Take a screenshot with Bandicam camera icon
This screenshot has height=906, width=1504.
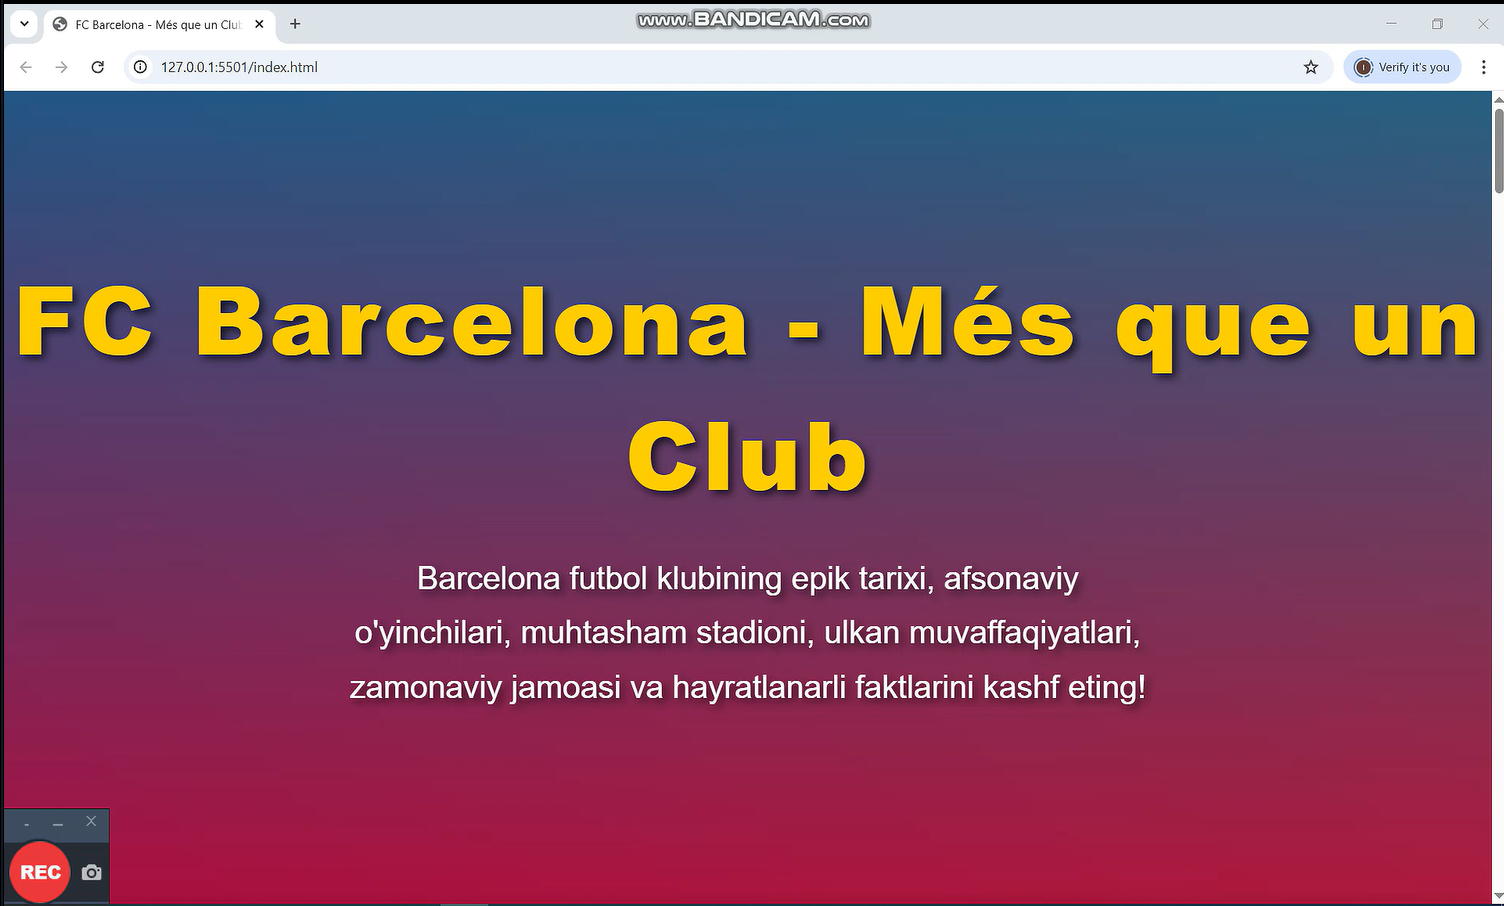[x=92, y=872]
